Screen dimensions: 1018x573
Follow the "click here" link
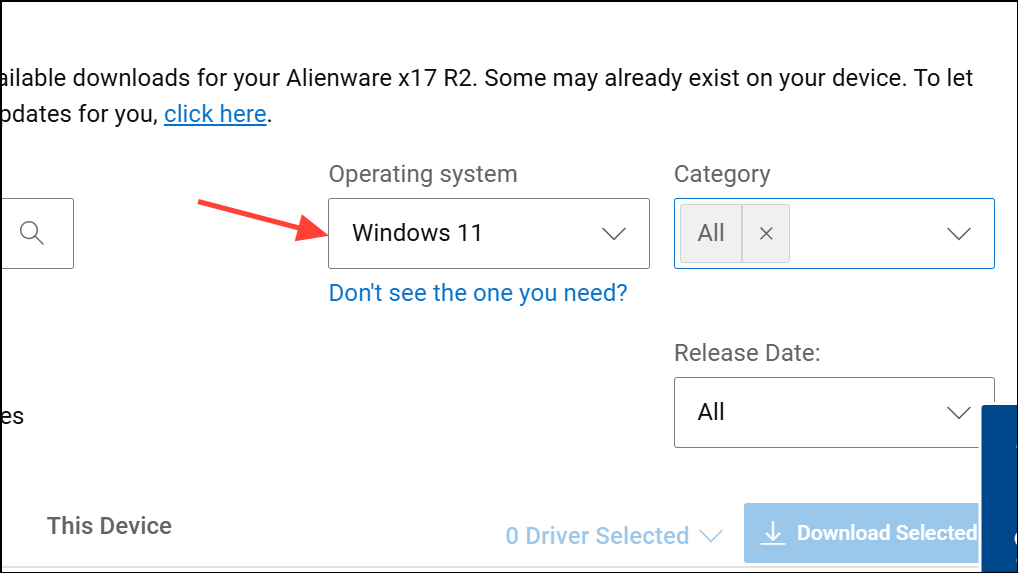(215, 114)
